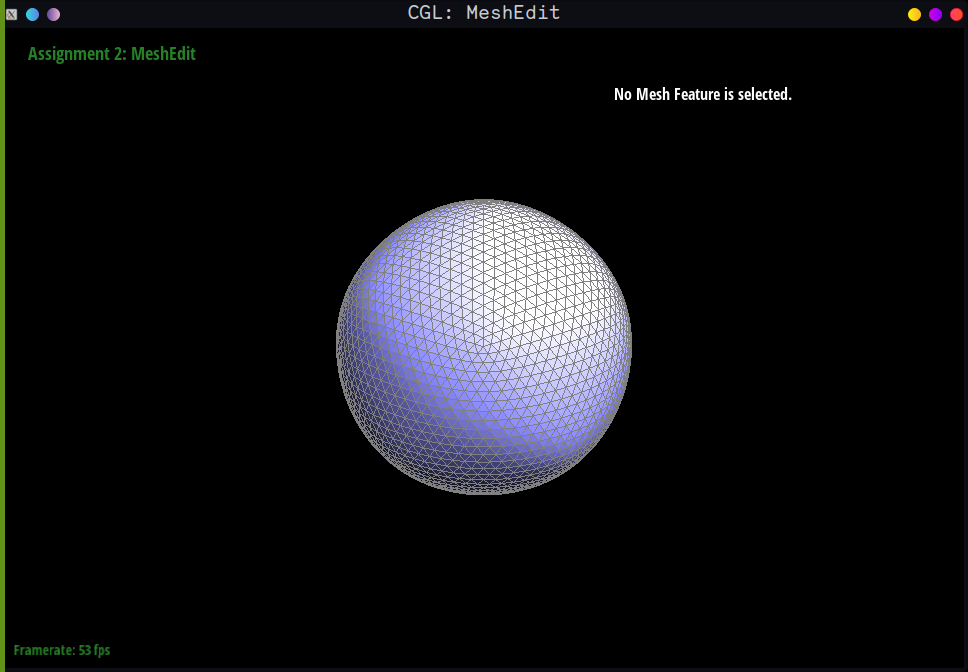Minimize window with the yellow circle button
This screenshot has width=968, height=672.
[914, 14]
